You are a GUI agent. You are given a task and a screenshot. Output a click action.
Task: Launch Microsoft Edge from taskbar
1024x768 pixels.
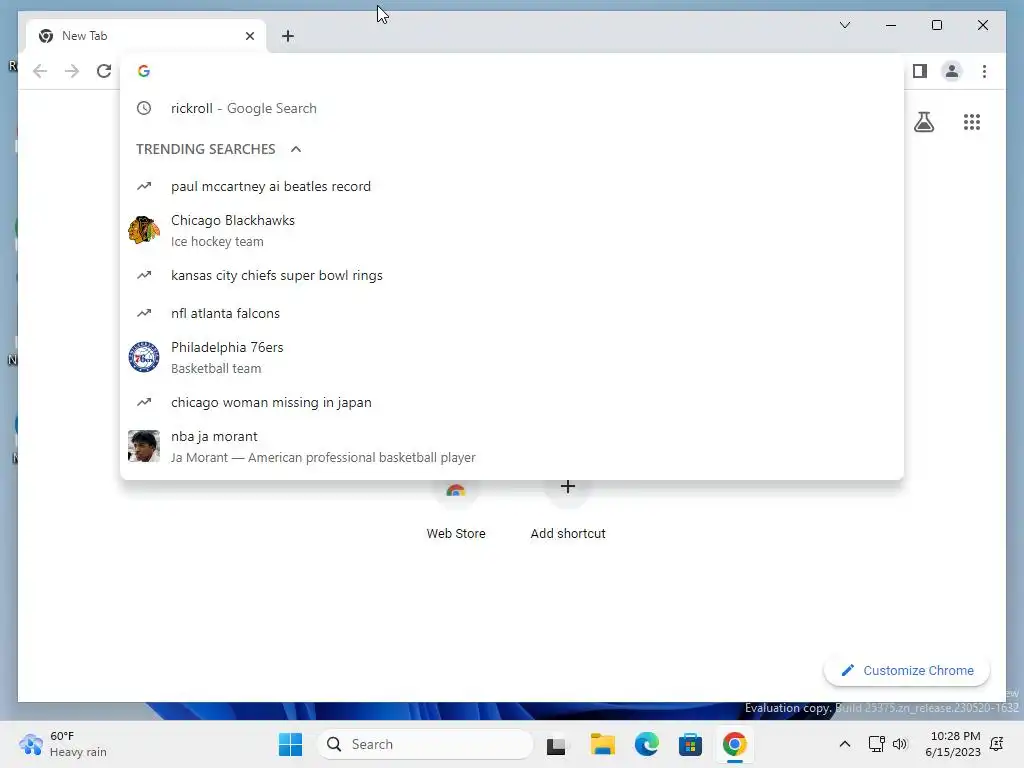[x=647, y=744]
